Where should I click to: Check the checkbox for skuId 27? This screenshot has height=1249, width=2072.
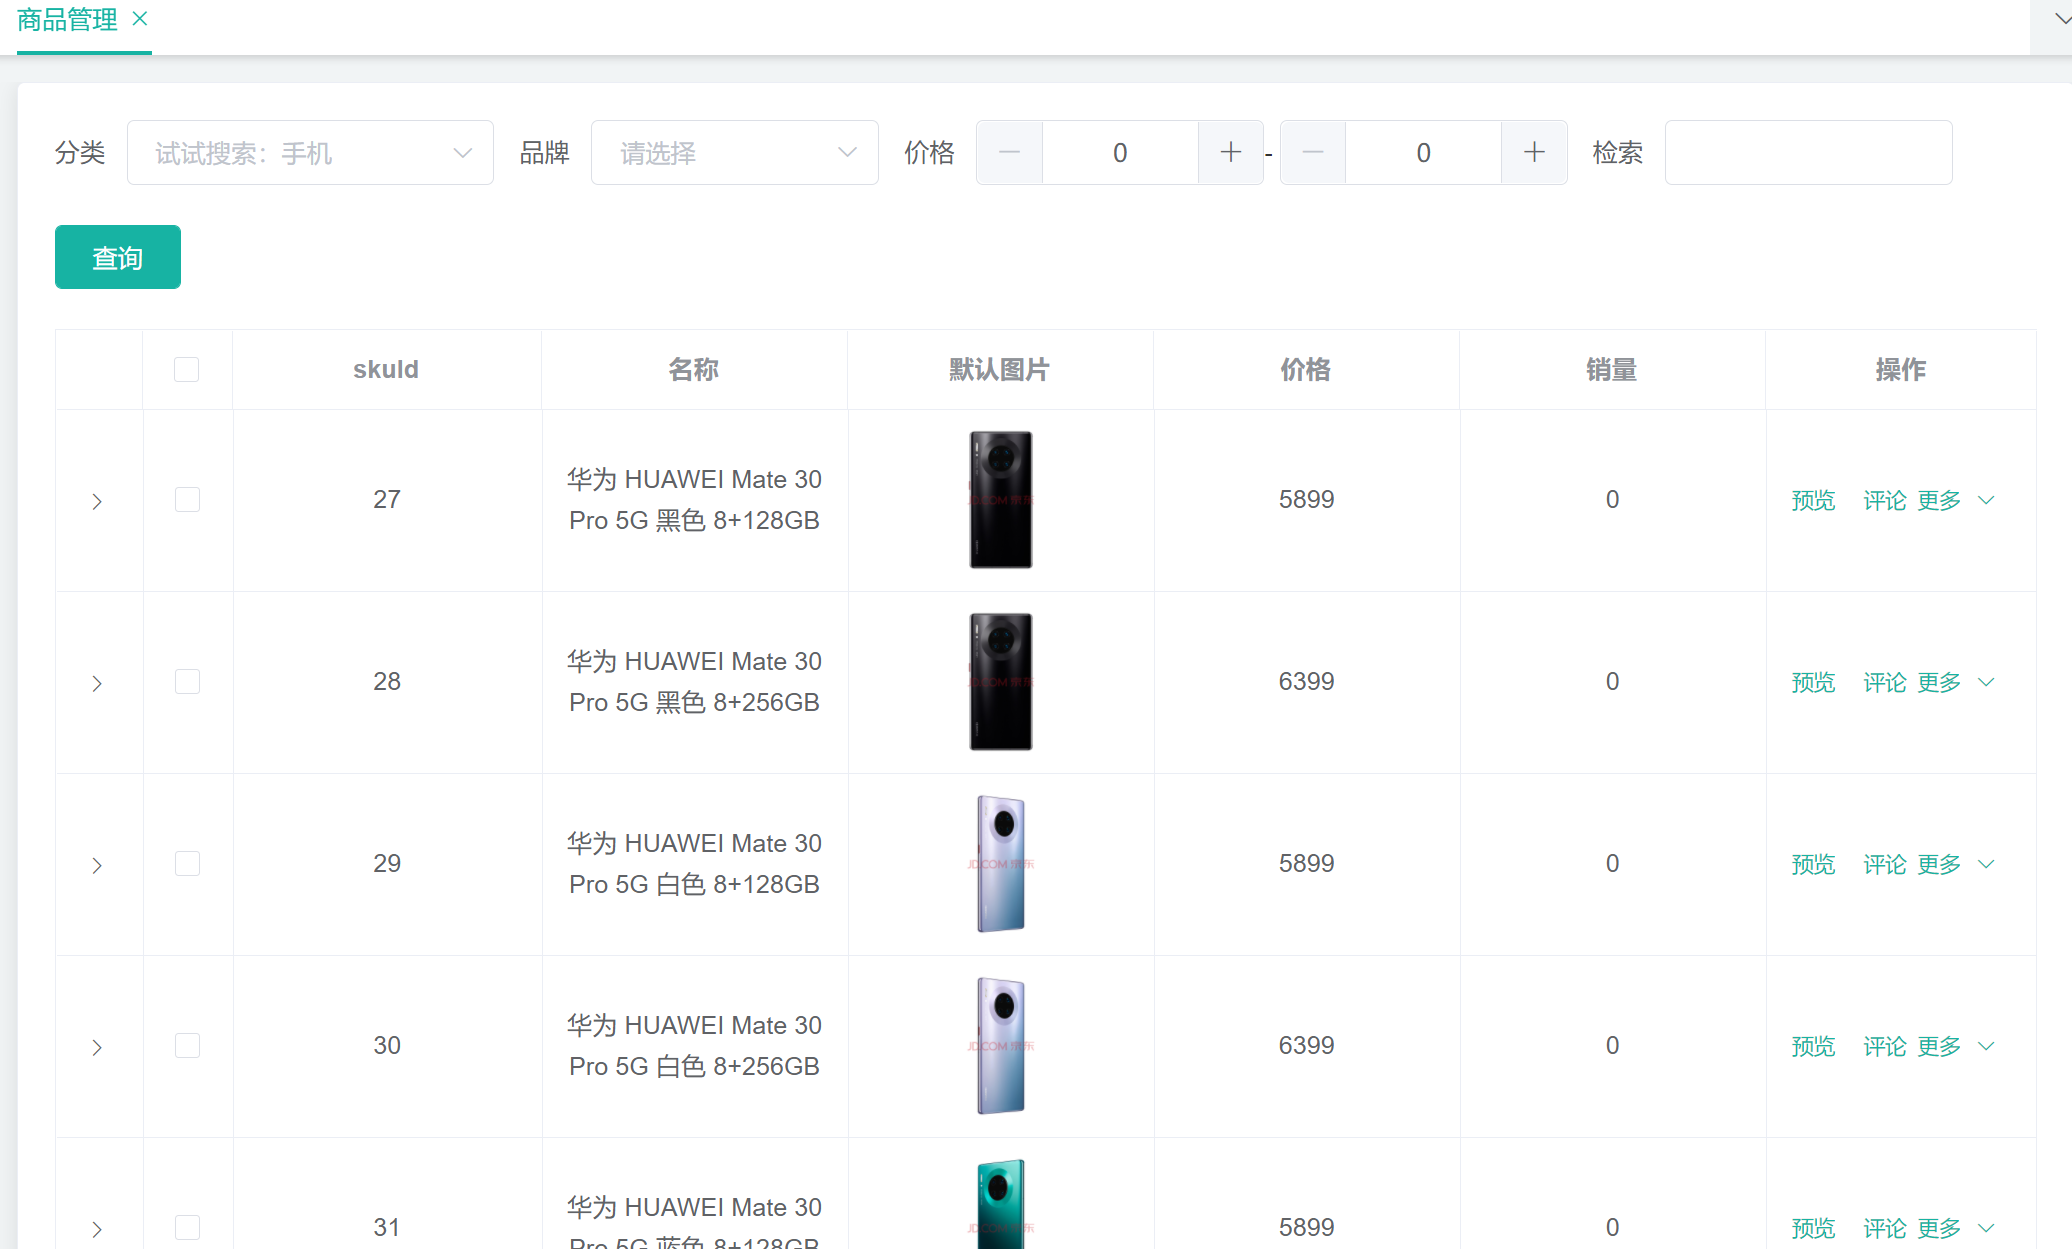coord(187,500)
